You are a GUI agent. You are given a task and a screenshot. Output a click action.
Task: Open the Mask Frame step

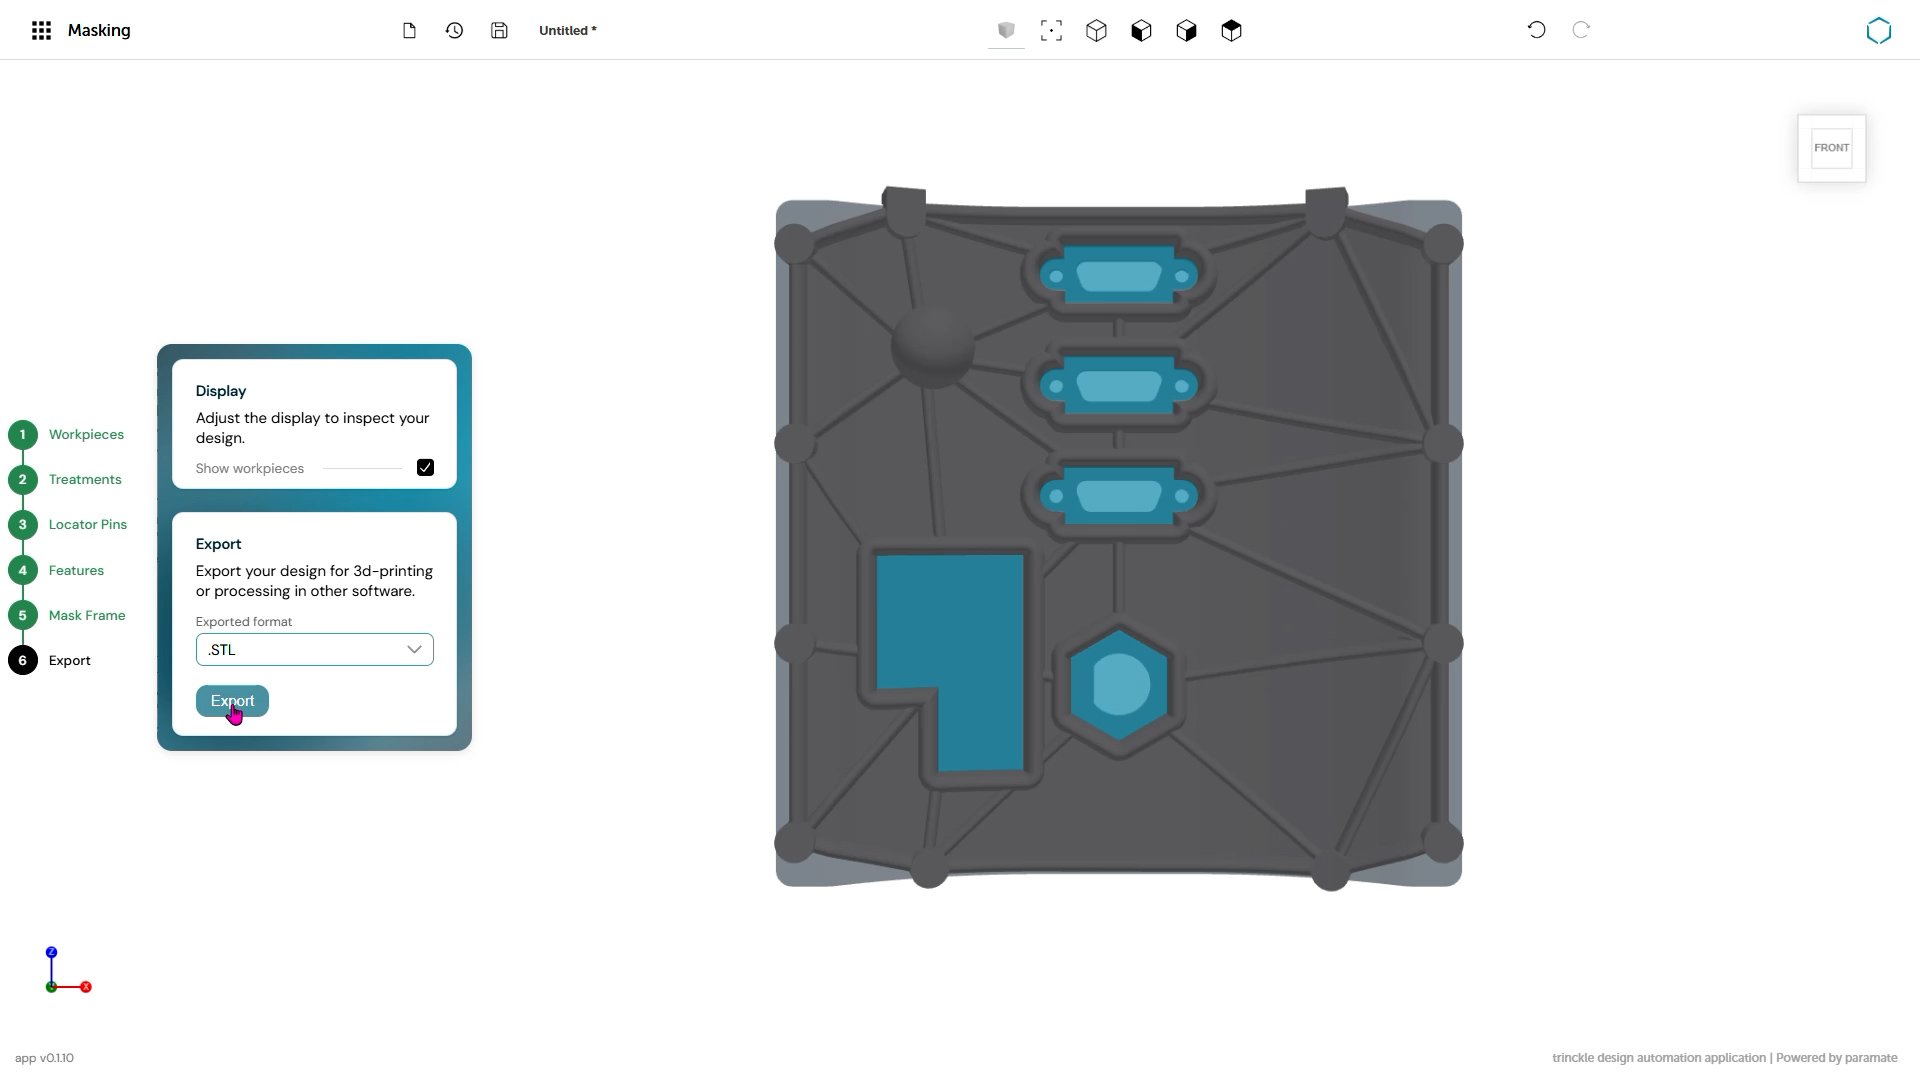(x=87, y=616)
